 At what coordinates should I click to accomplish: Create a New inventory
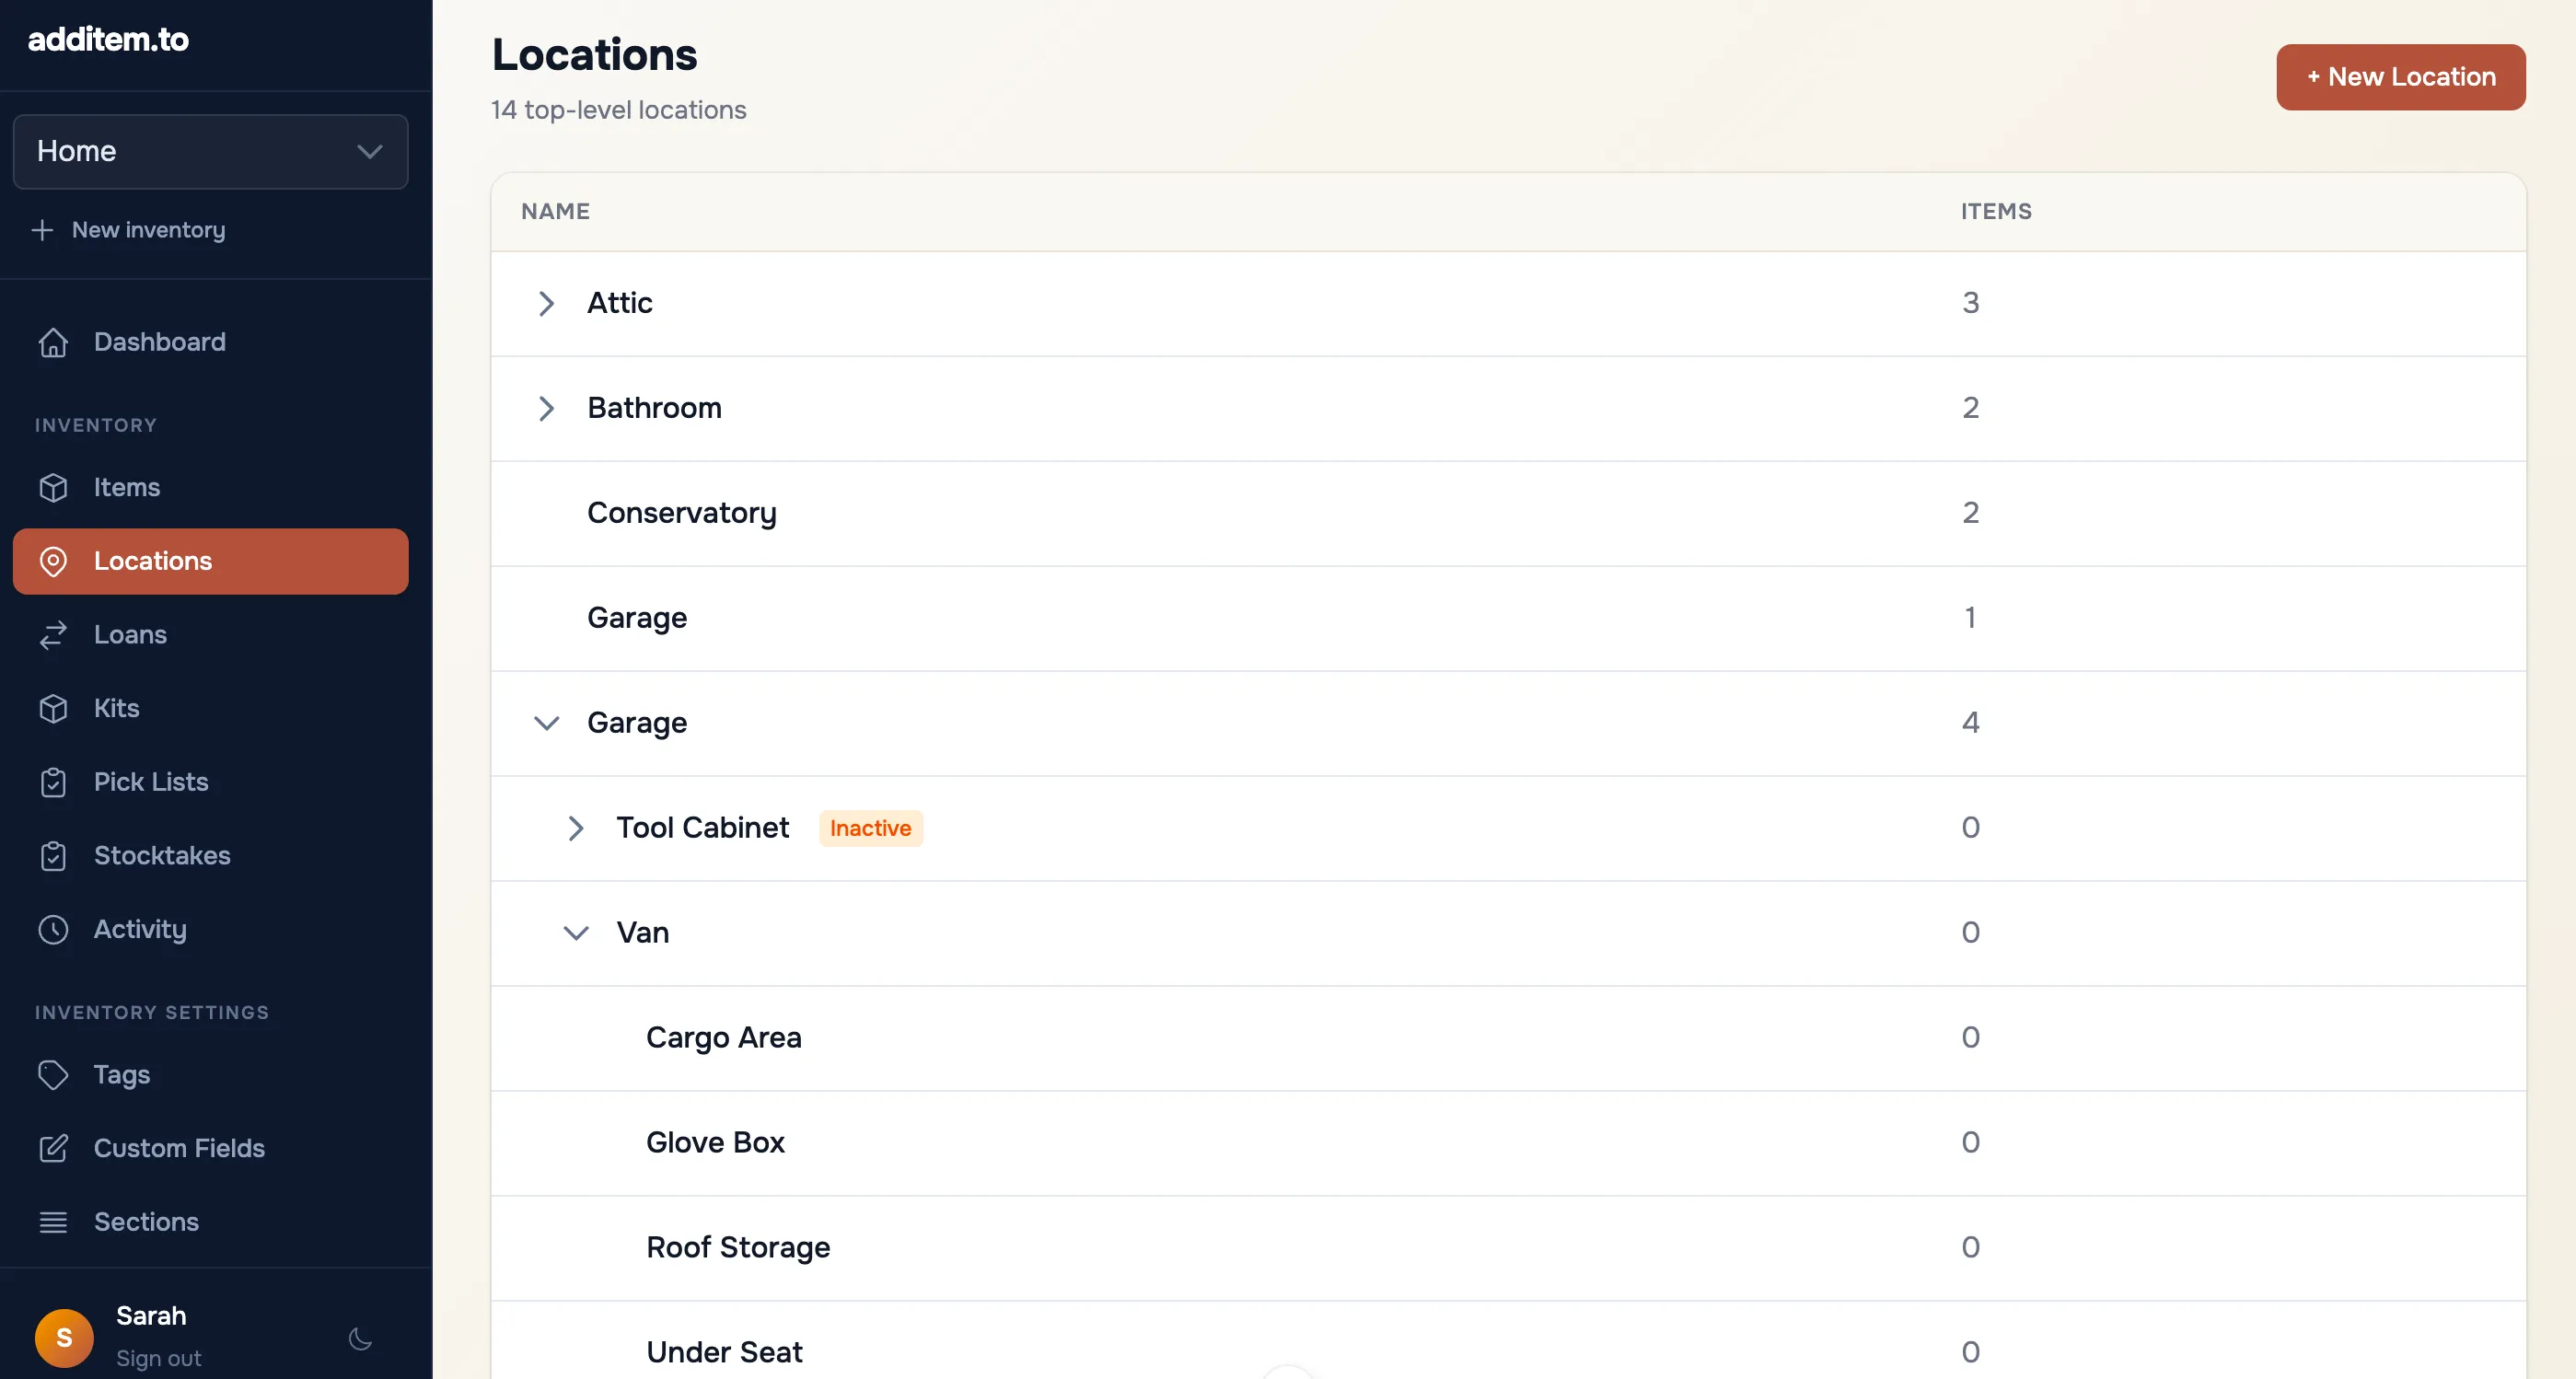click(x=128, y=230)
